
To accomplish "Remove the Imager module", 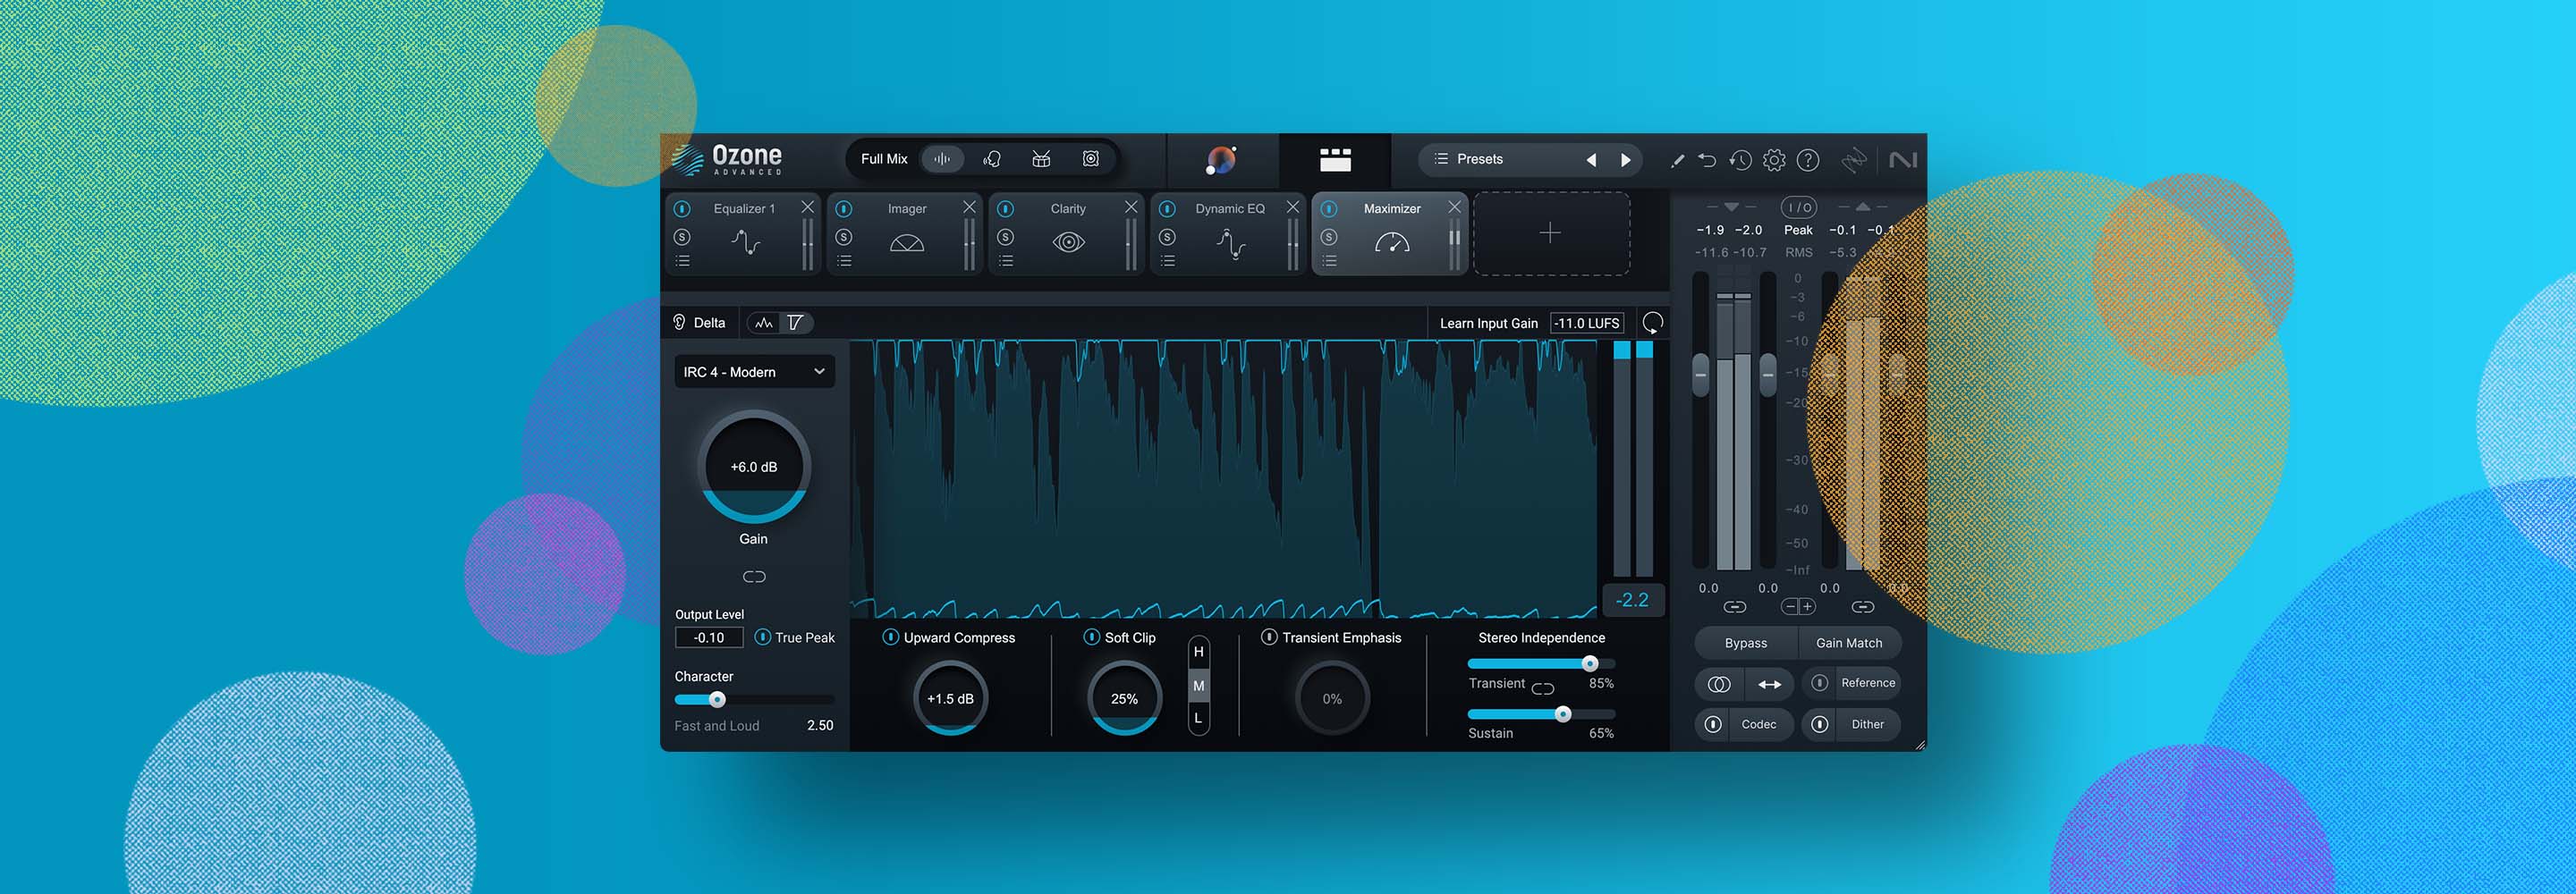I will [969, 207].
